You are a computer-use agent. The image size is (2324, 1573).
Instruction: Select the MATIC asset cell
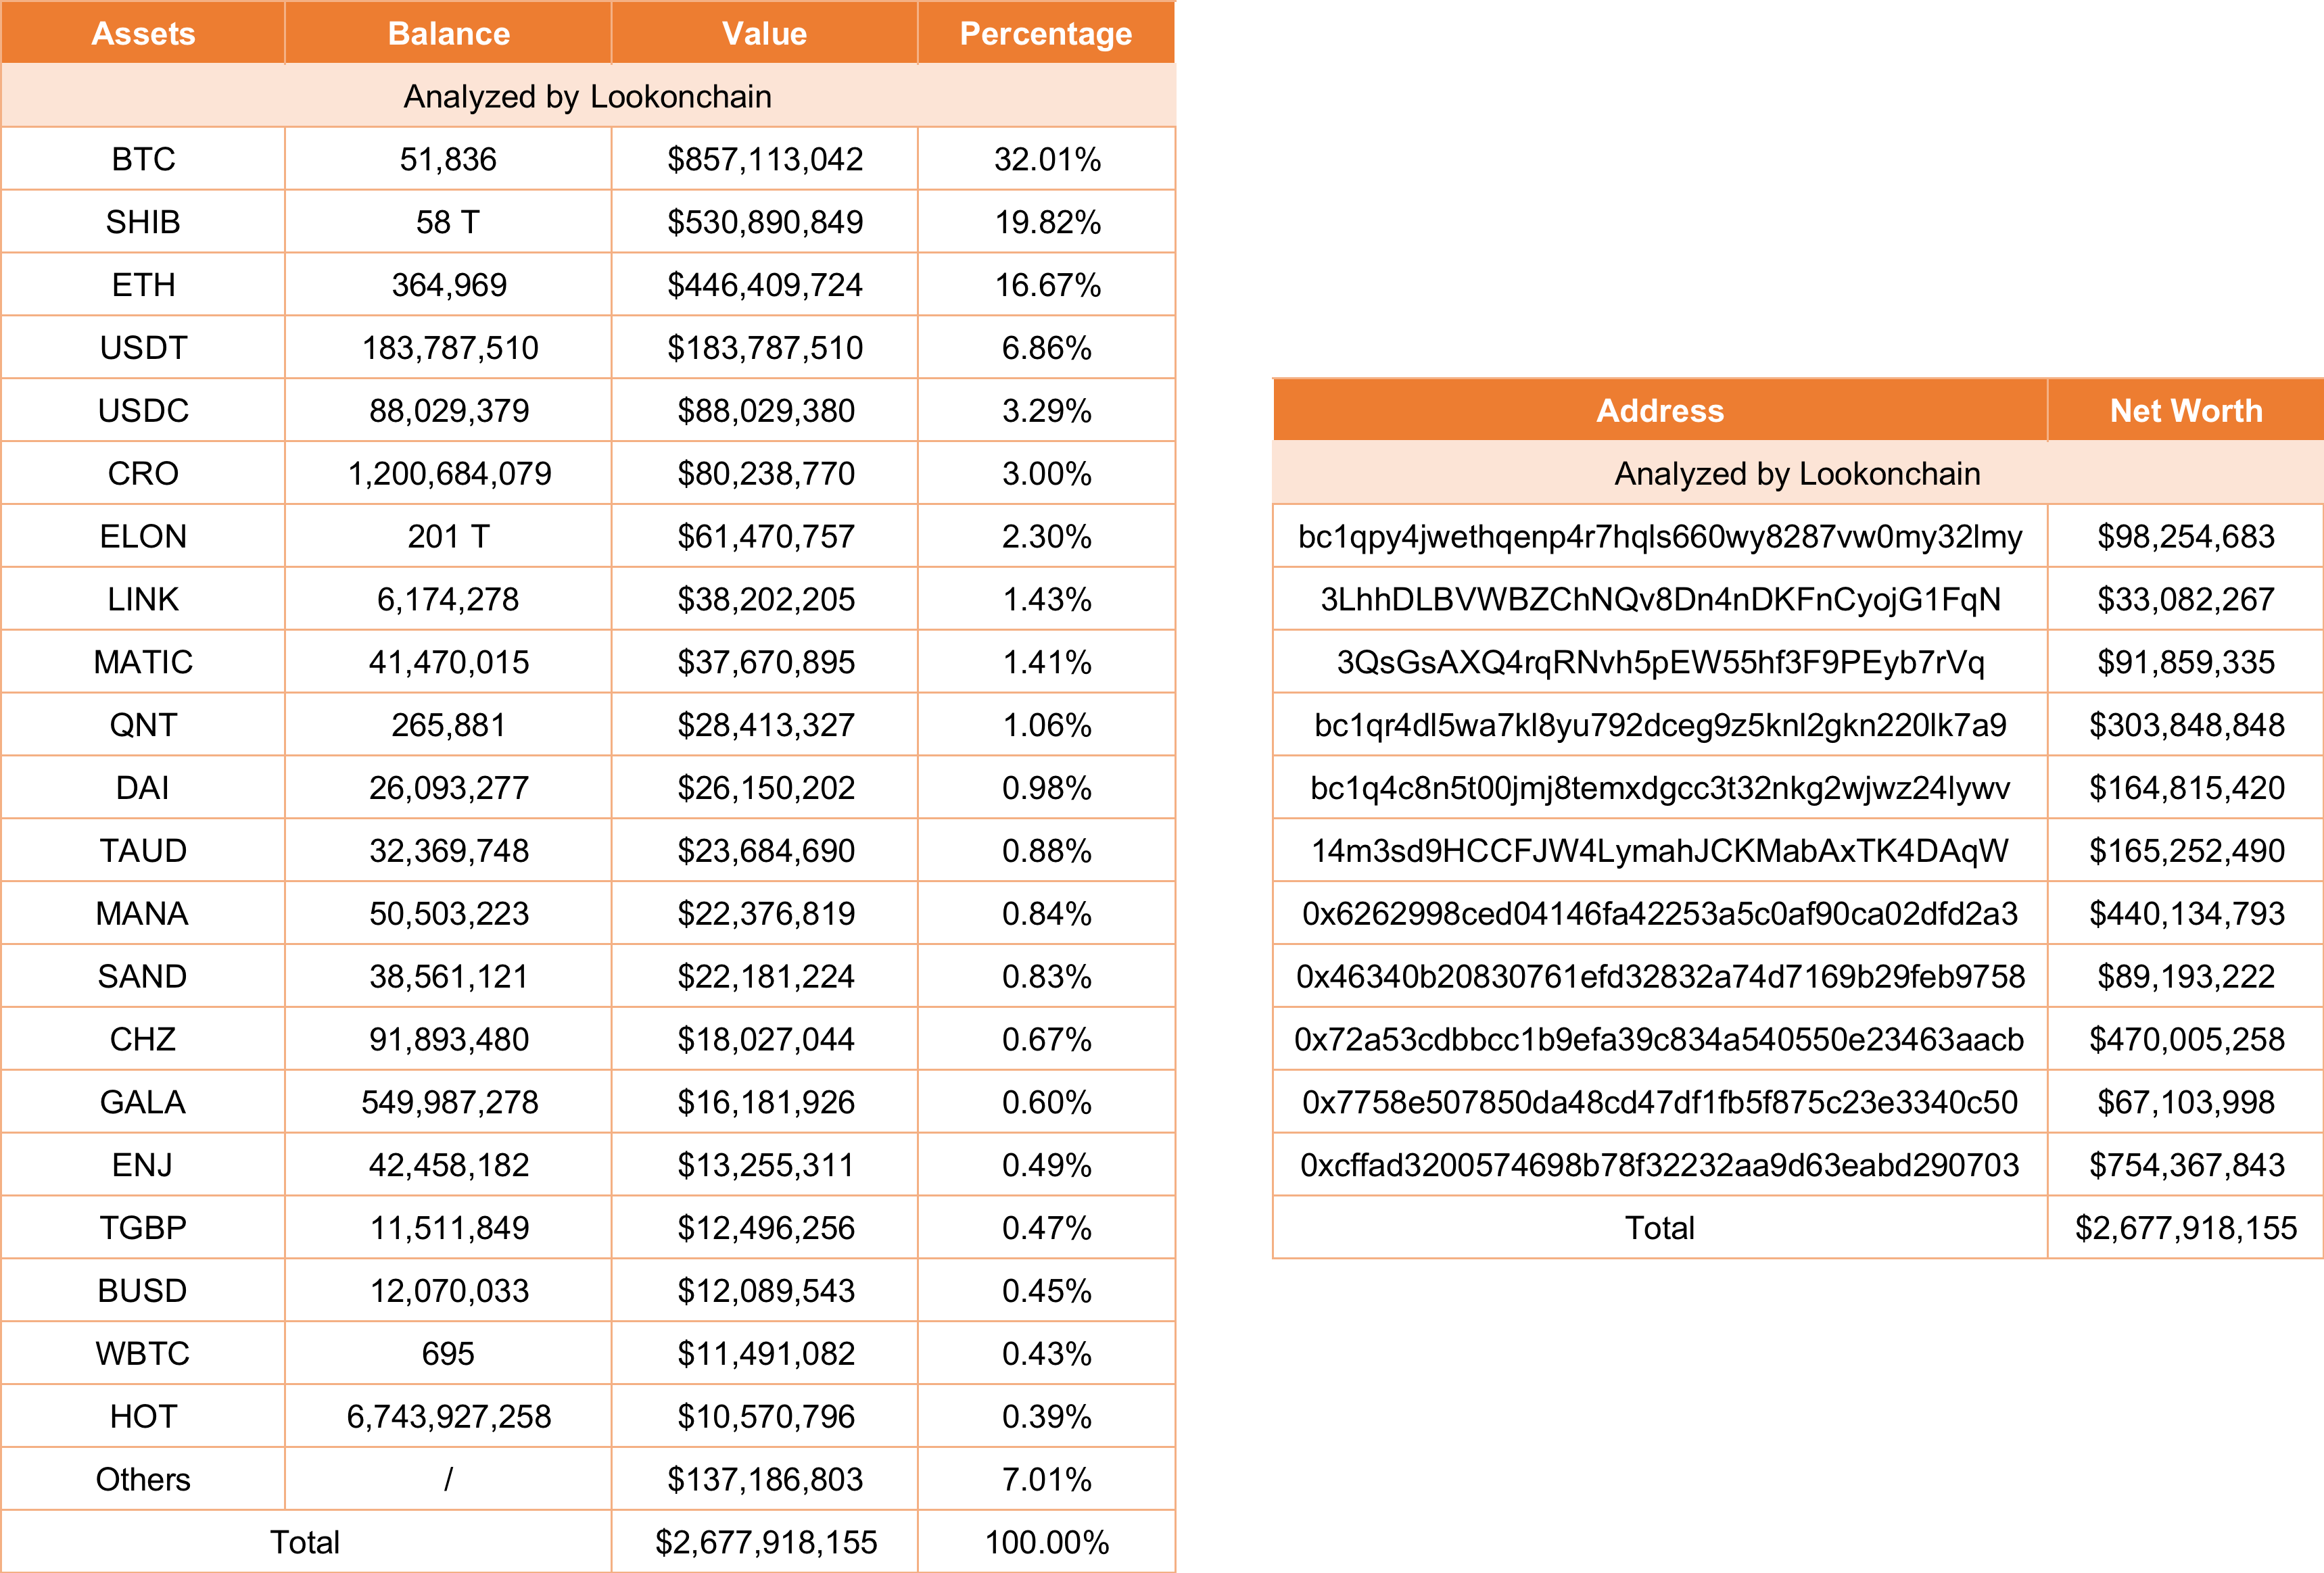(143, 662)
